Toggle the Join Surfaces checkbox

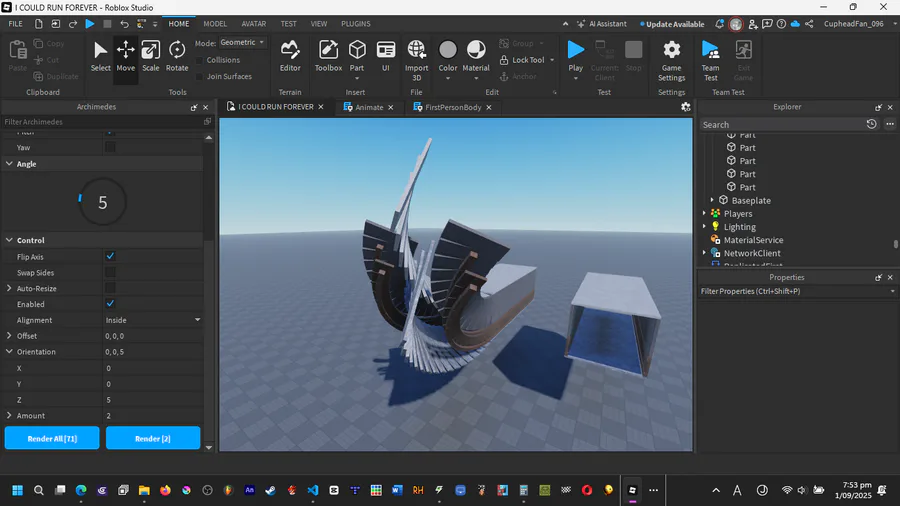point(200,76)
